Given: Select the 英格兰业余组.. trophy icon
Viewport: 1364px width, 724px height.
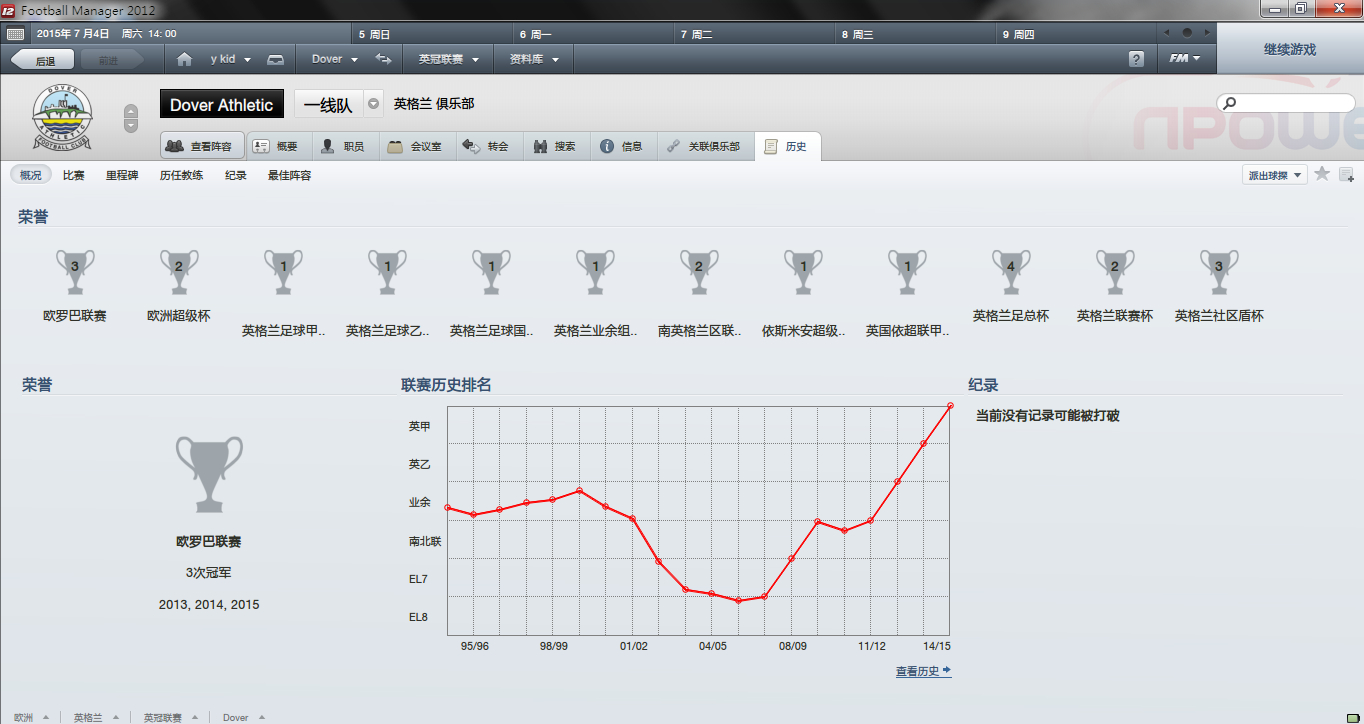Looking at the screenshot, I should [595, 273].
